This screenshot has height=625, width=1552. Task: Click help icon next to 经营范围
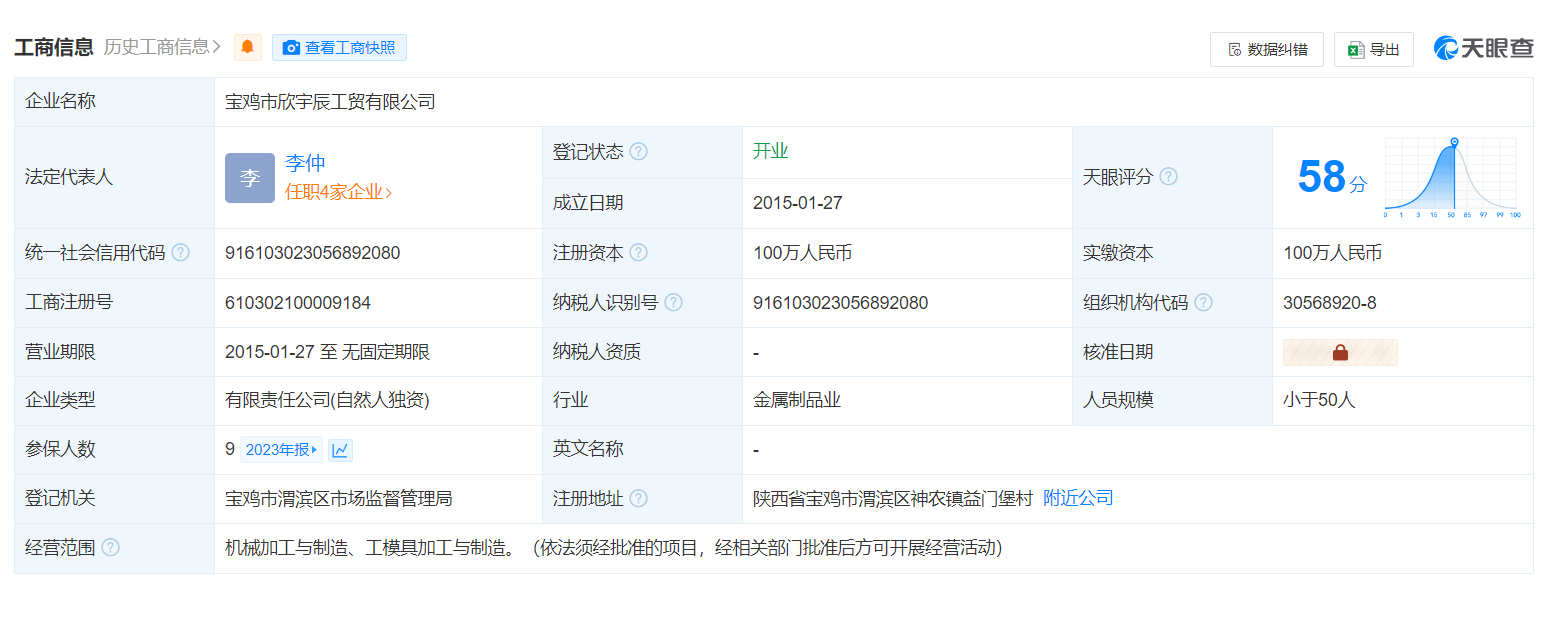[110, 548]
